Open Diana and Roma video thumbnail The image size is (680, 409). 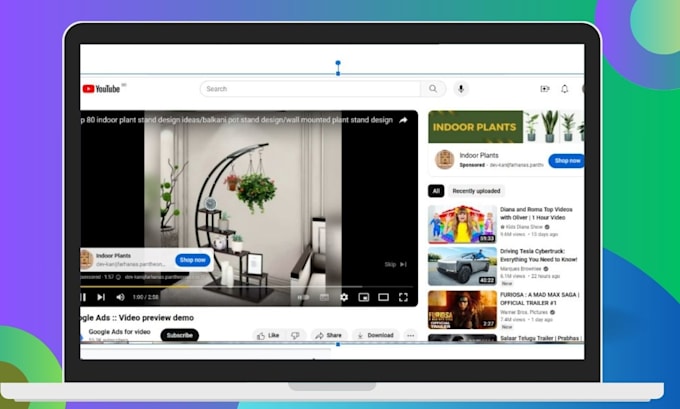click(x=462, y=224)
